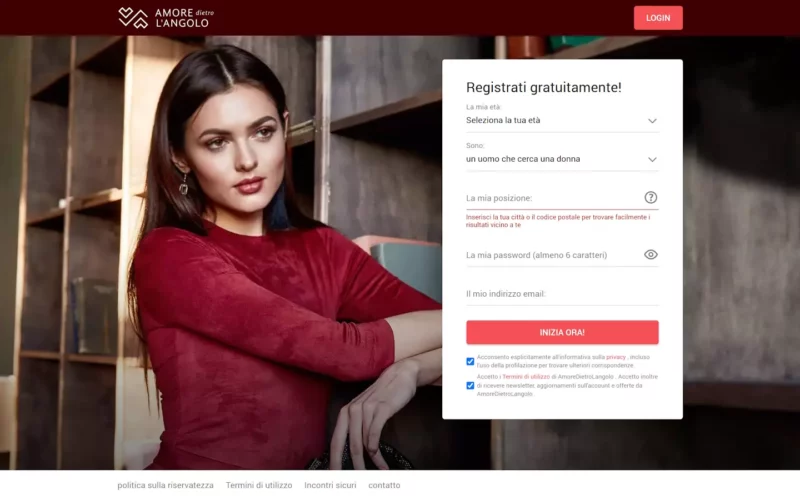This screenshot has width=800, height=500.
Task: Open the 'Termini di utilizzo' footer link
Action: pos(259,485)
